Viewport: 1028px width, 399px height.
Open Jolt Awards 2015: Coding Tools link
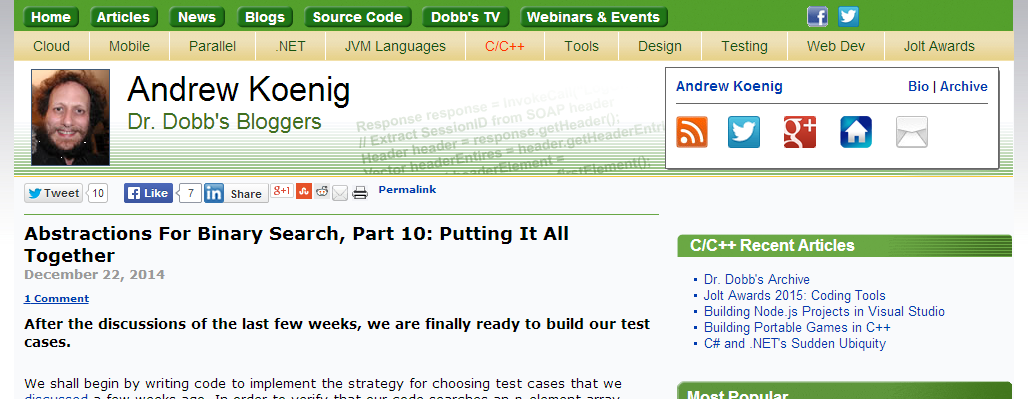coord(795,295)
